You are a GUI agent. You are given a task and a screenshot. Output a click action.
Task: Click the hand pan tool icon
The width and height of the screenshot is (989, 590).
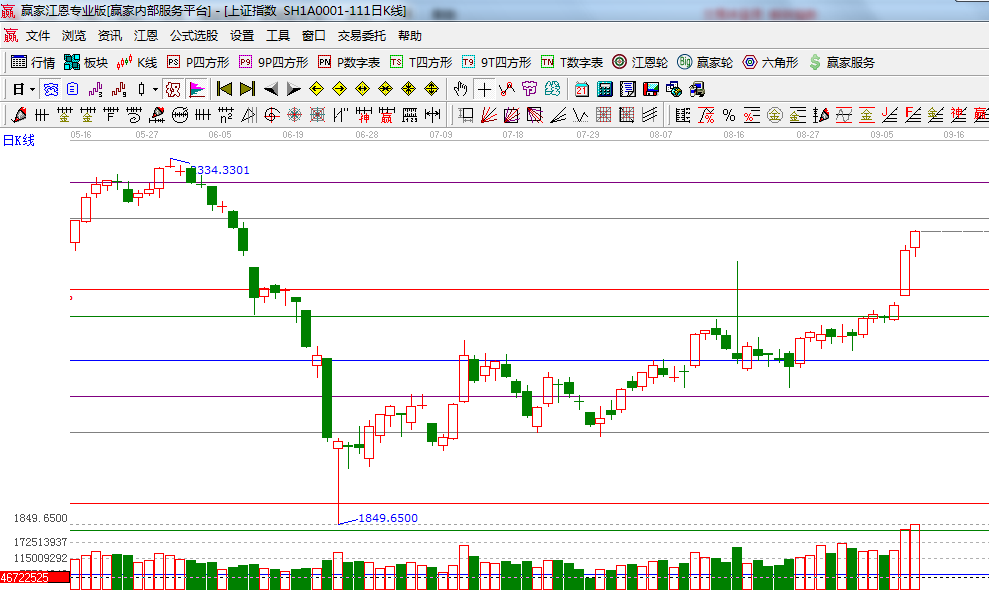click(x=460, y=89)
